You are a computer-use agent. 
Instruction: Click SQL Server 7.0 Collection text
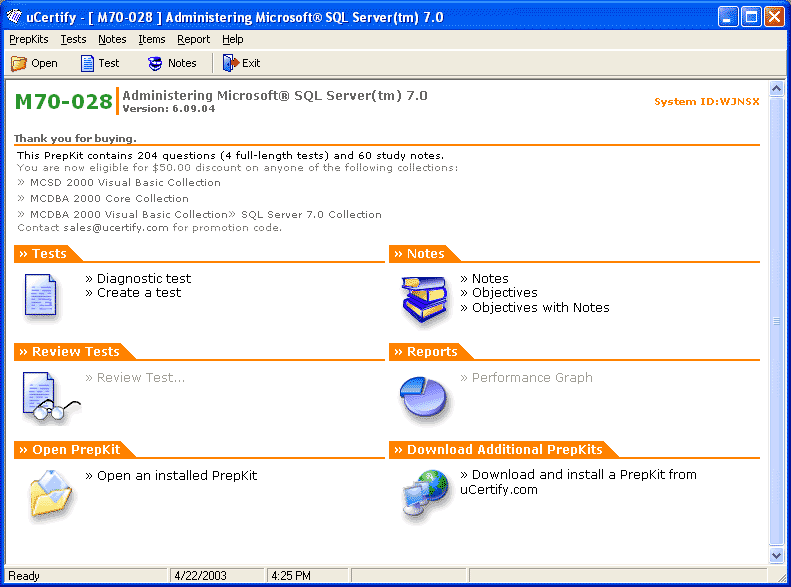(x=311, y=215)
